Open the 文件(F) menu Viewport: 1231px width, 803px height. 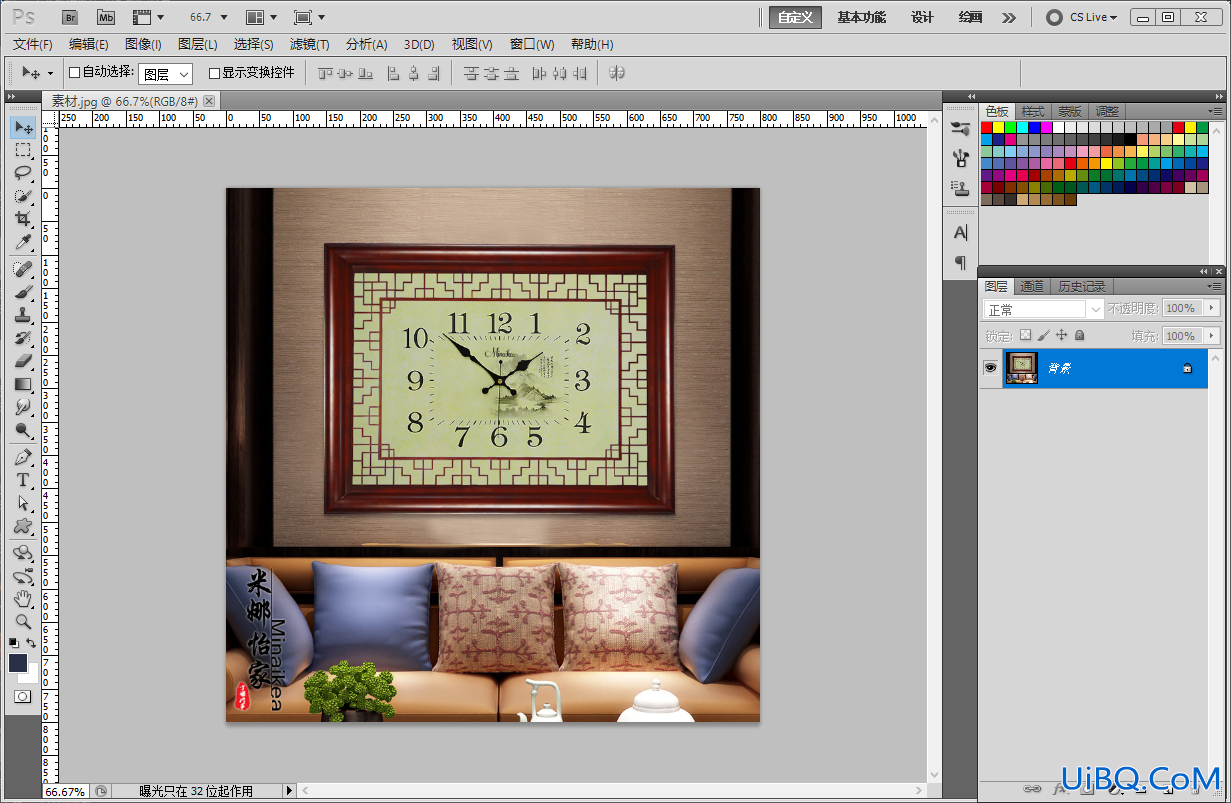(x=33, y=44)
